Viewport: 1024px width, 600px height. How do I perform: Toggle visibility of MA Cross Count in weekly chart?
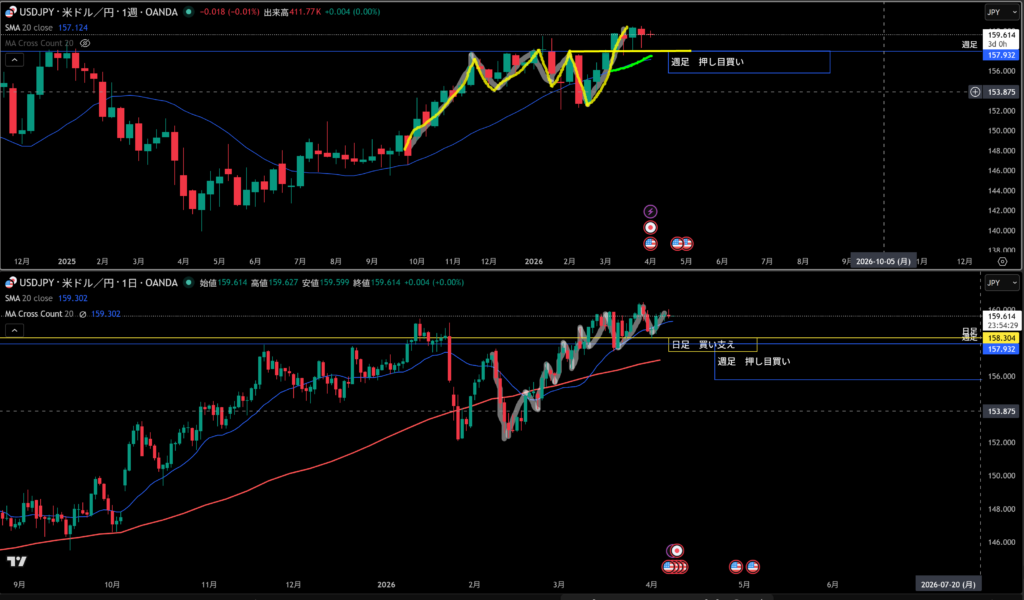click(x=85, y=44)
